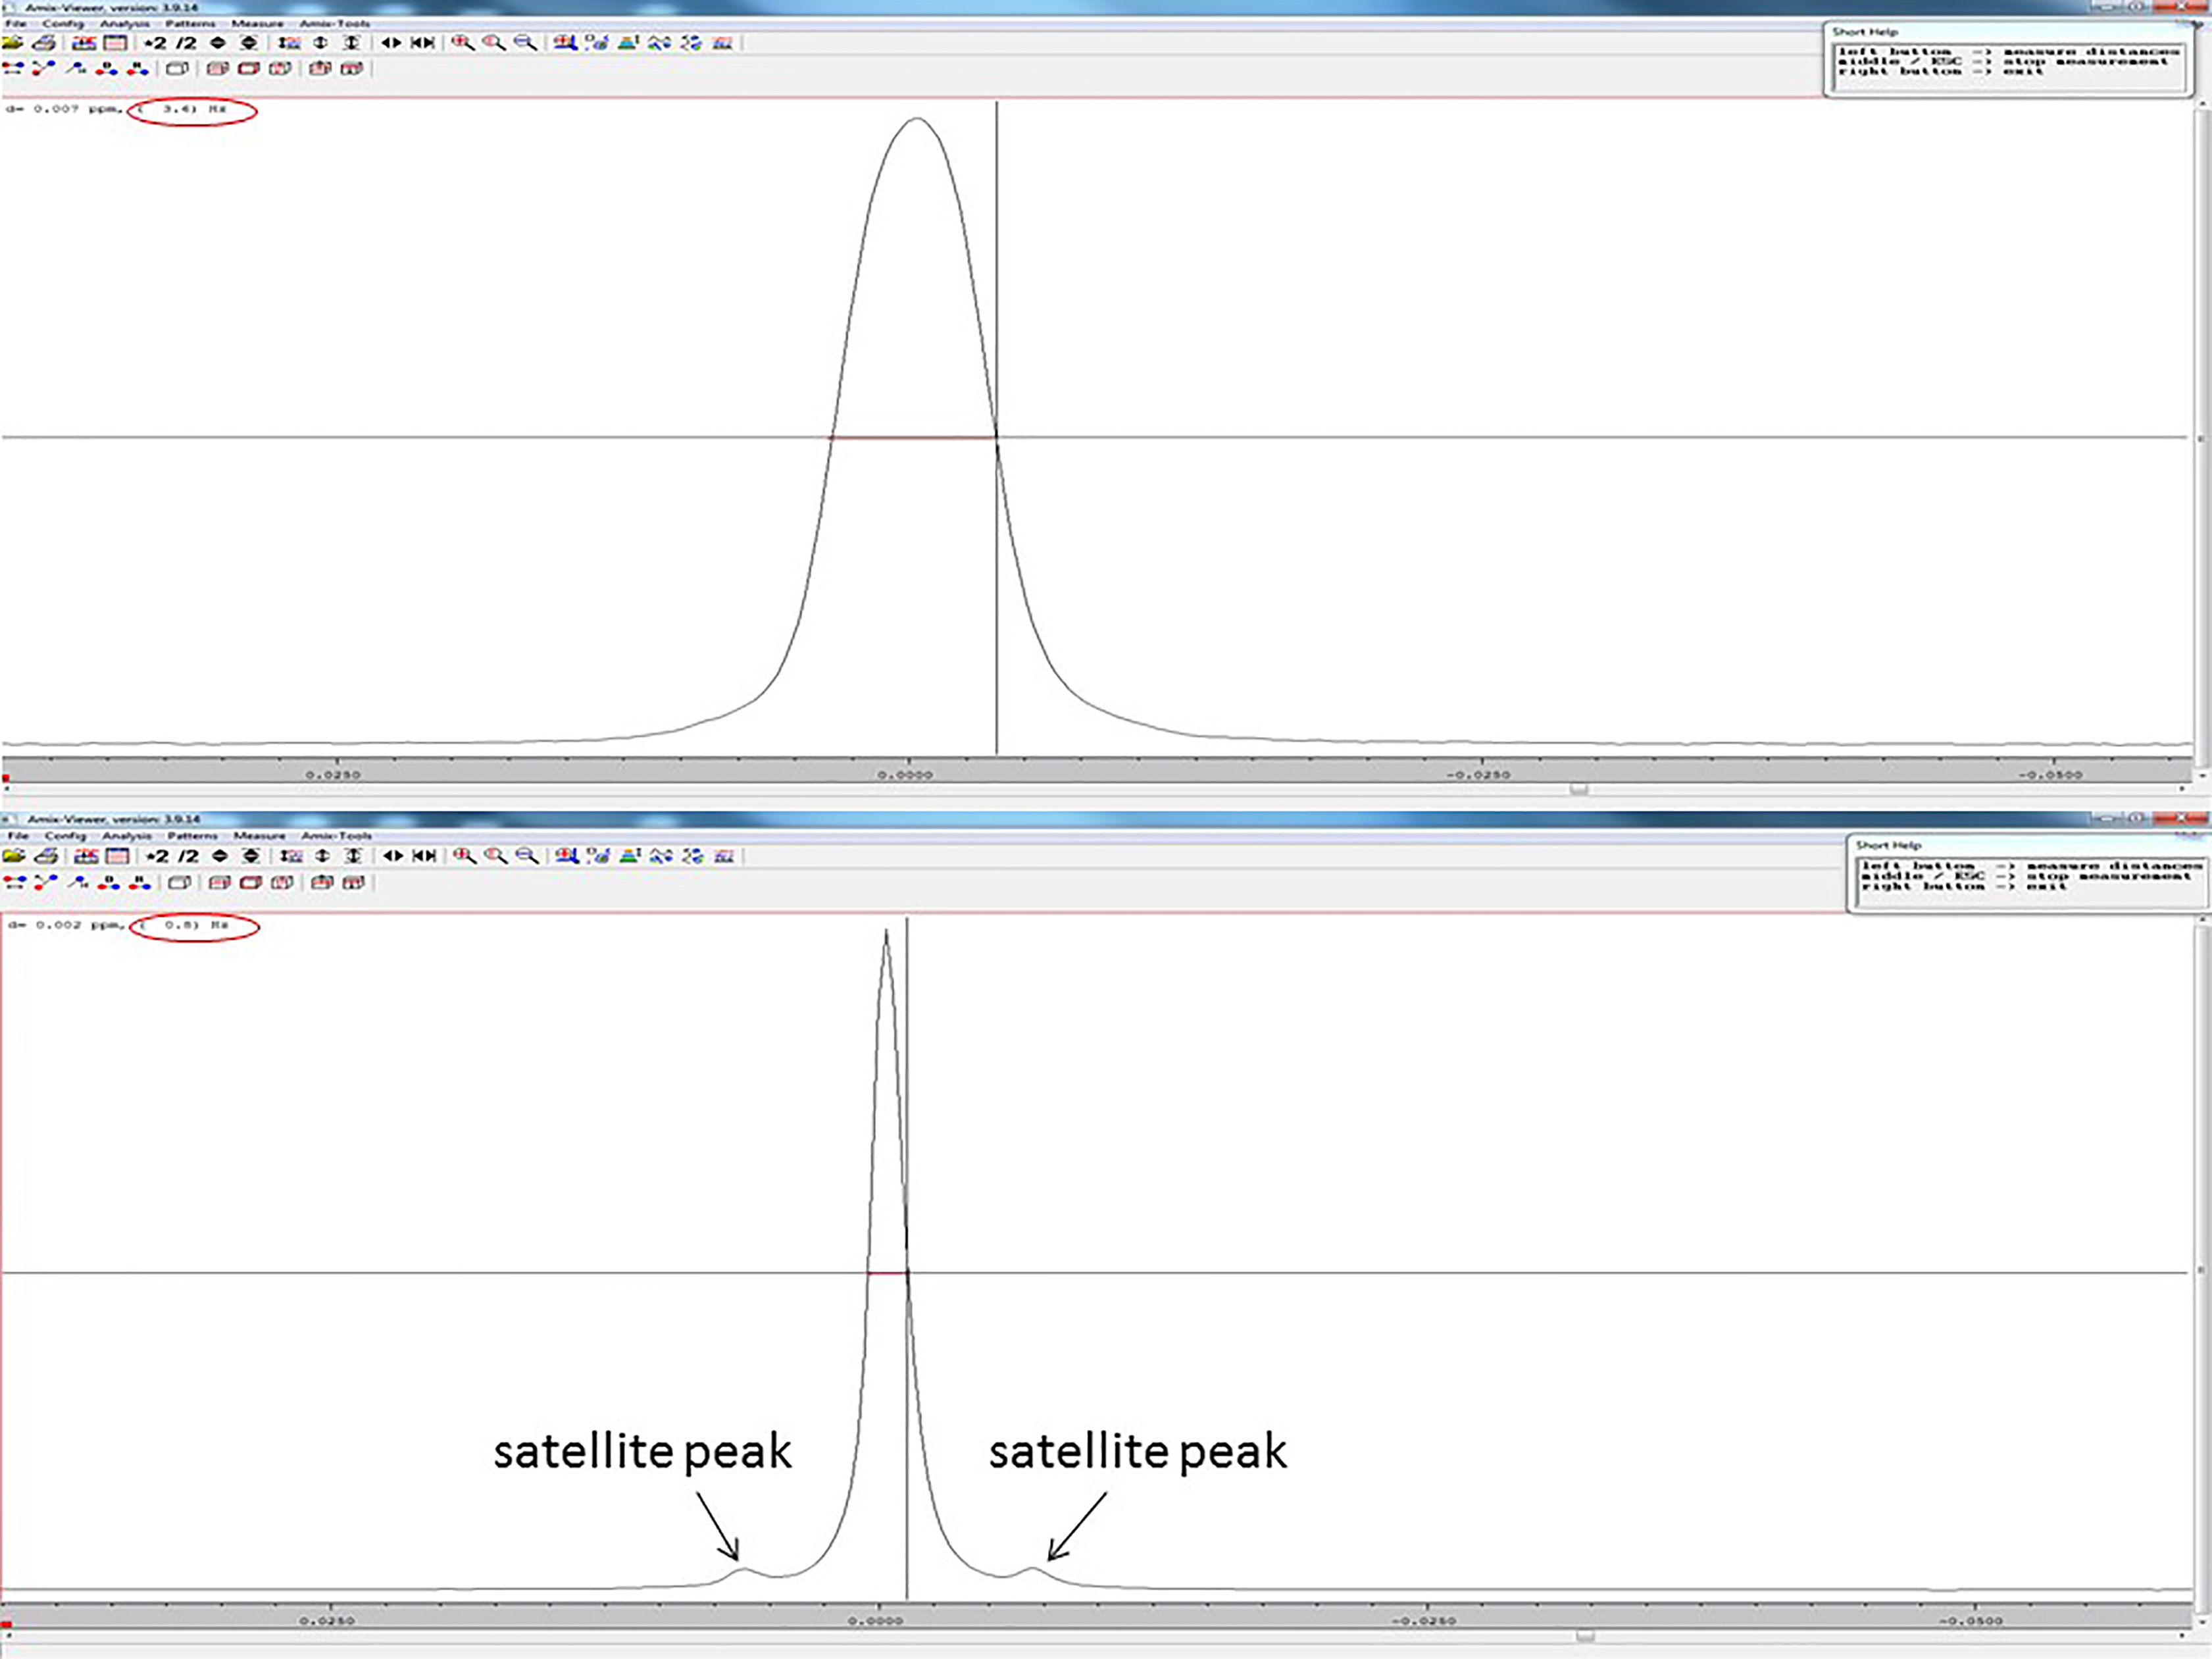The image size is (2212, 1659).
Task: Open the Analysis menu in bottom window
Action: (x=127, y=835)
